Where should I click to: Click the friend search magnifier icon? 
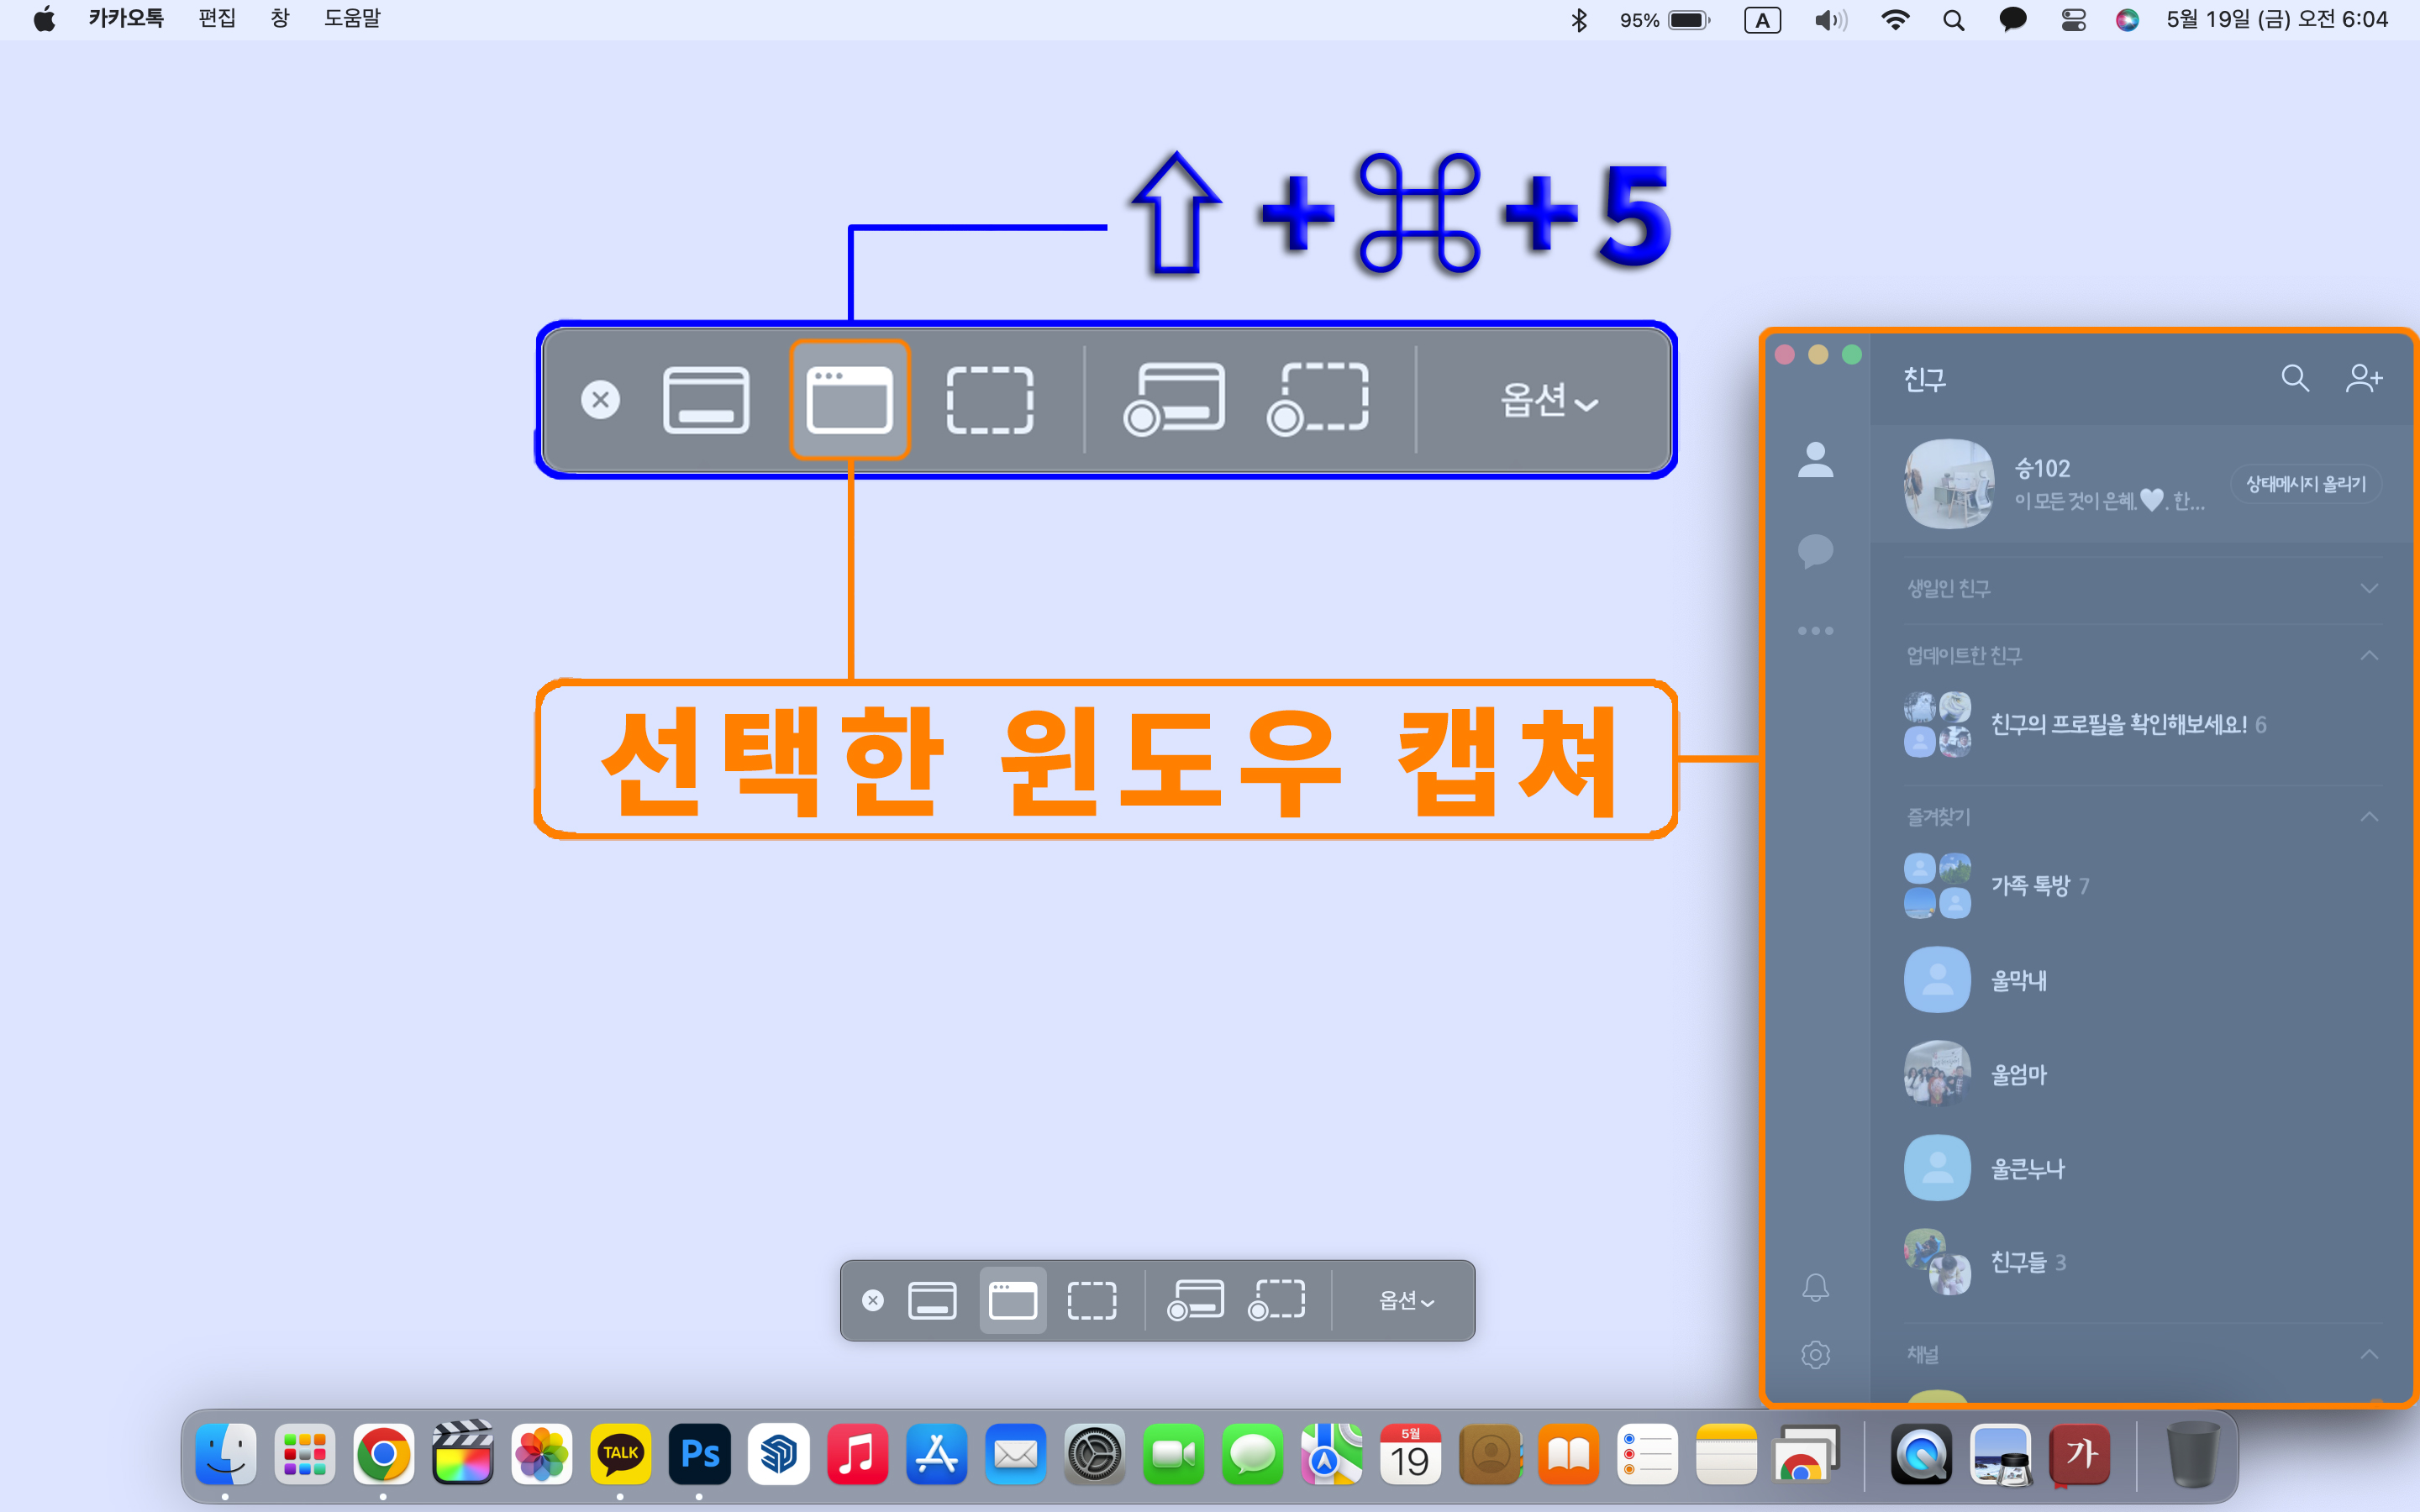(x=2294, y=378)
